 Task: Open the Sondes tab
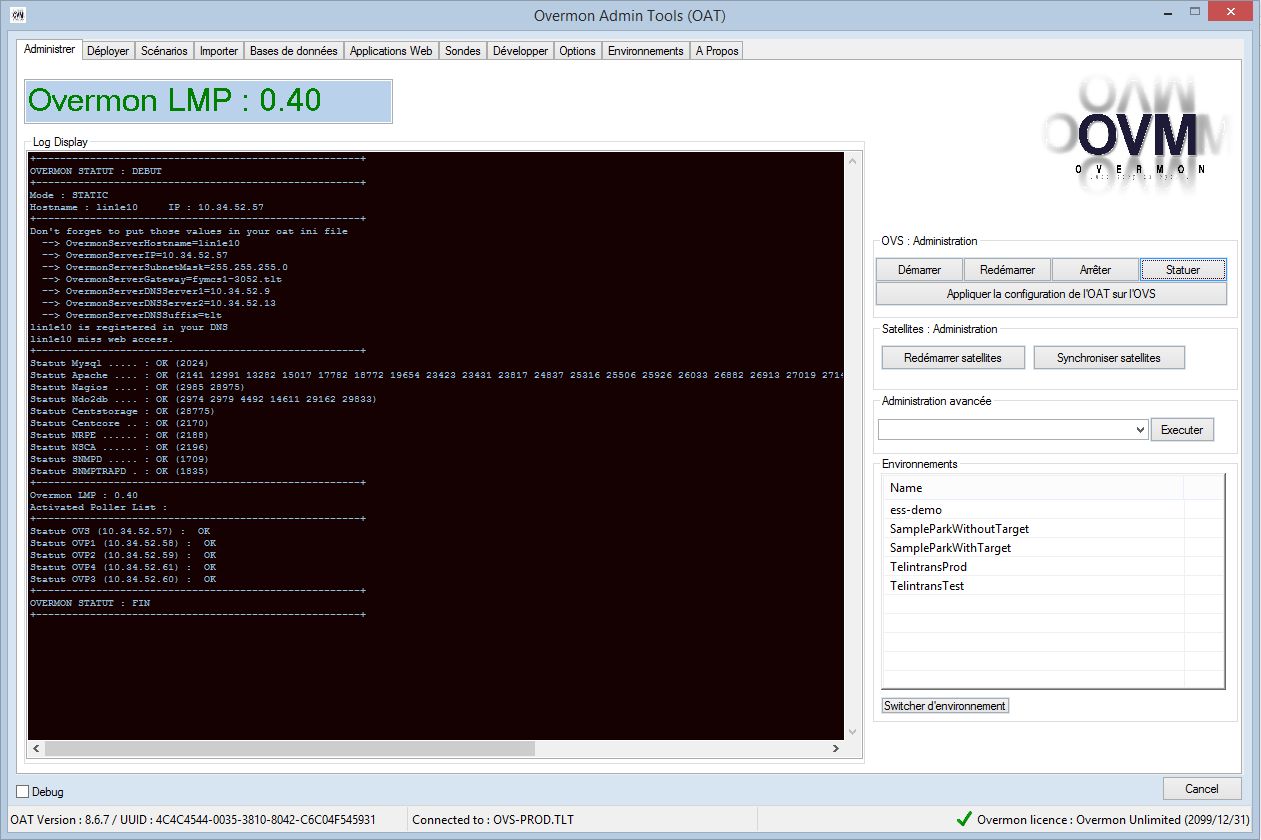point(463,51)
